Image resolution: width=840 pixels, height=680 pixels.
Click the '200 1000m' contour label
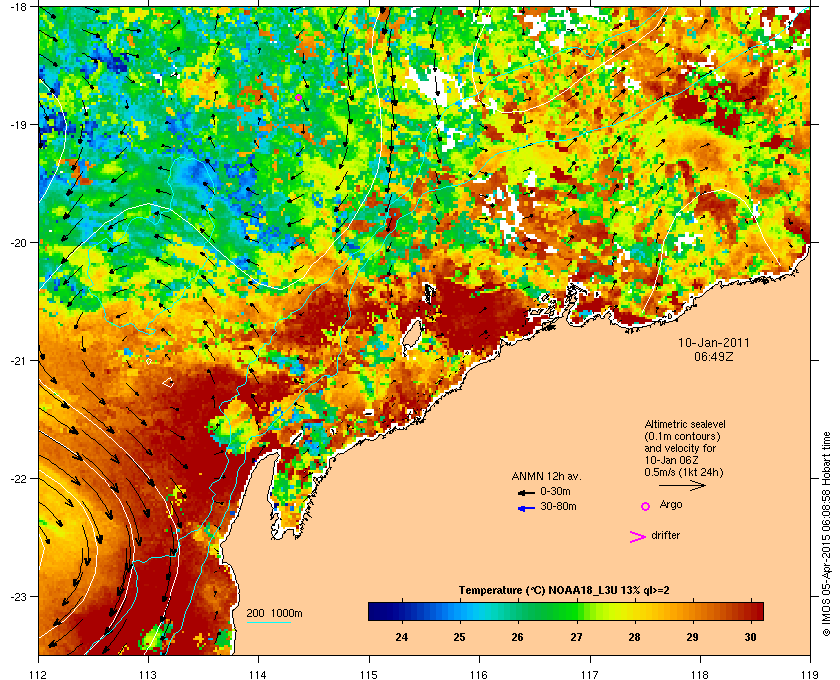tap(274, 614)
